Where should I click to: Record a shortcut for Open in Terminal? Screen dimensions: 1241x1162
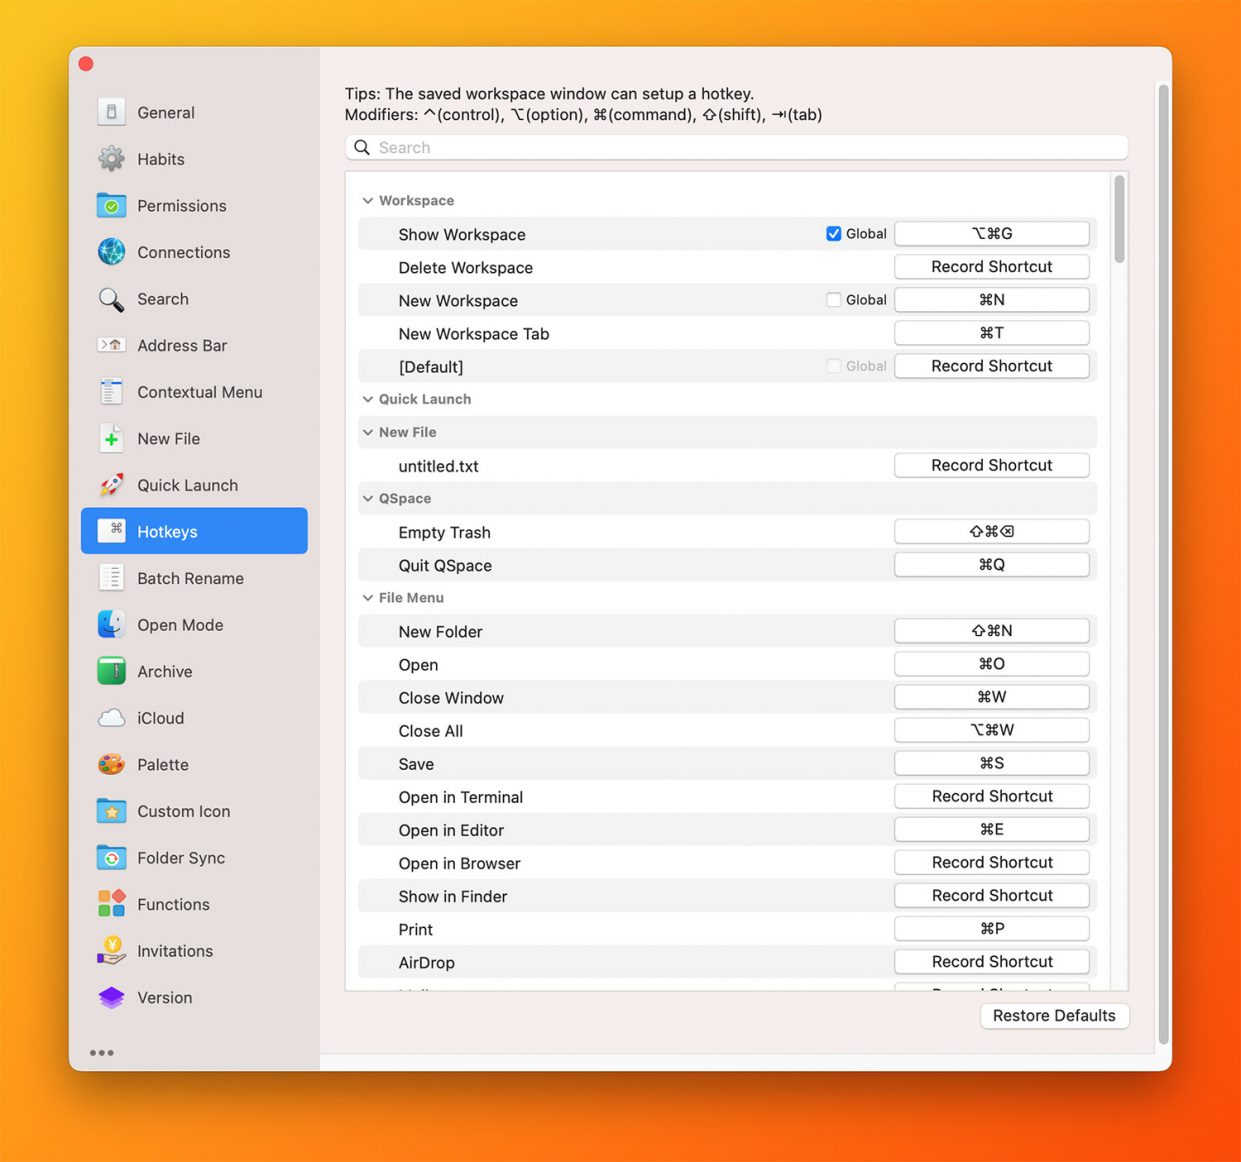click(991, 796)
